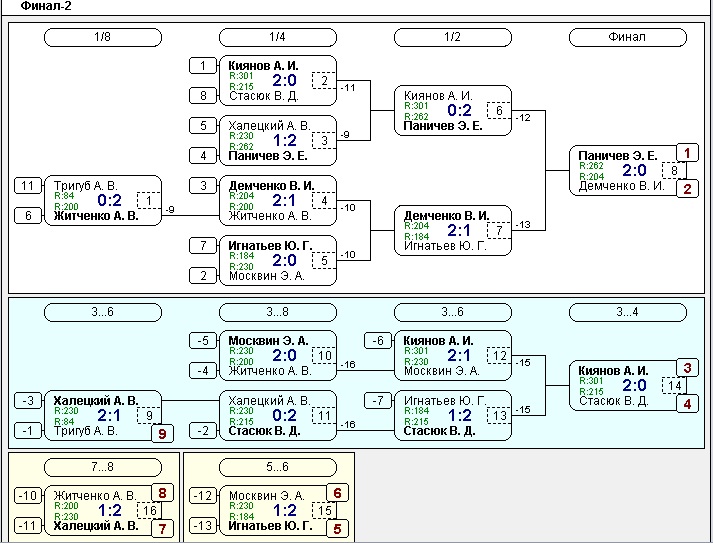Select red place box 4 for Стасюк
Viewport: 713px width, 543px height.
click(x=688, y=403)
